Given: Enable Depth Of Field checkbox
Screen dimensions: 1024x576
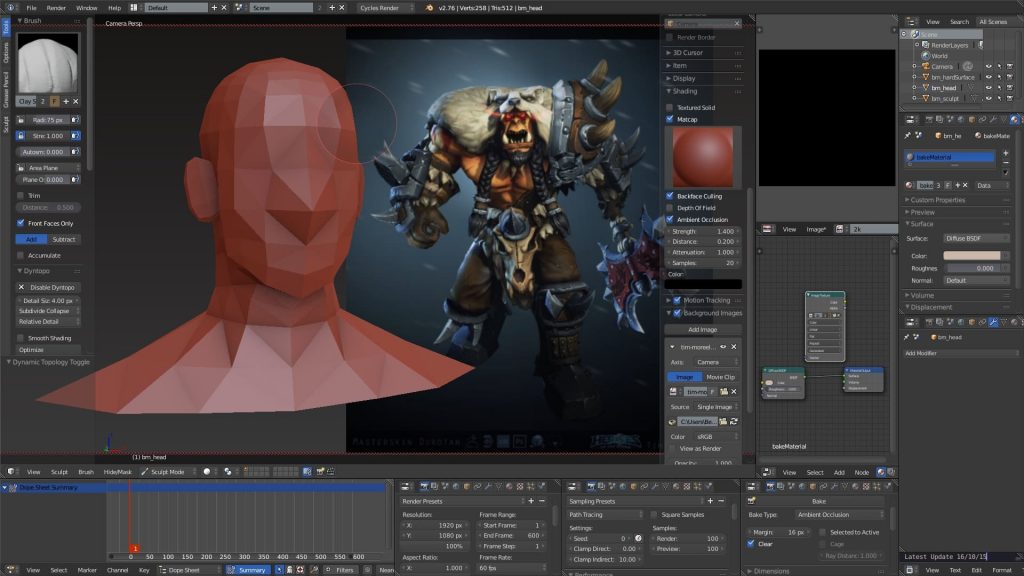Looking at the screenshot, I should coord(670,208).
